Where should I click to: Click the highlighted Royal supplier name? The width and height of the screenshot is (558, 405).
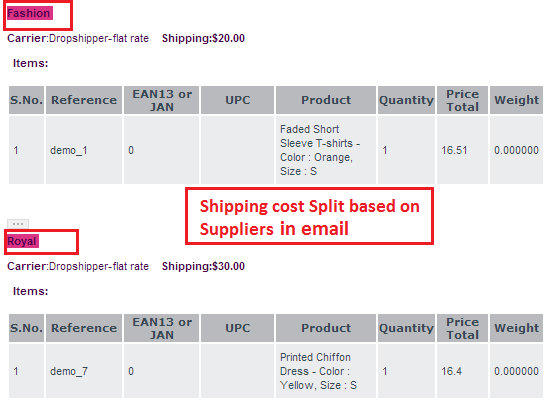click(23, 241)
